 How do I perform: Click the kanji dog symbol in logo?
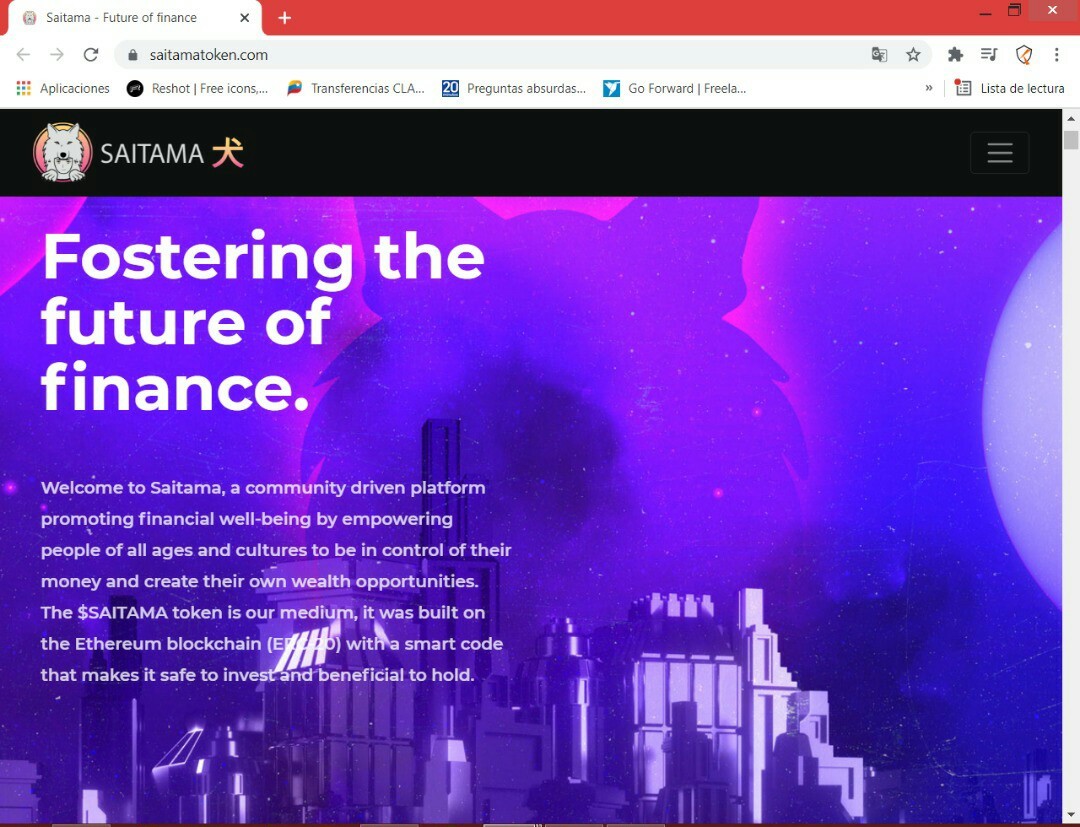(228, 153)
